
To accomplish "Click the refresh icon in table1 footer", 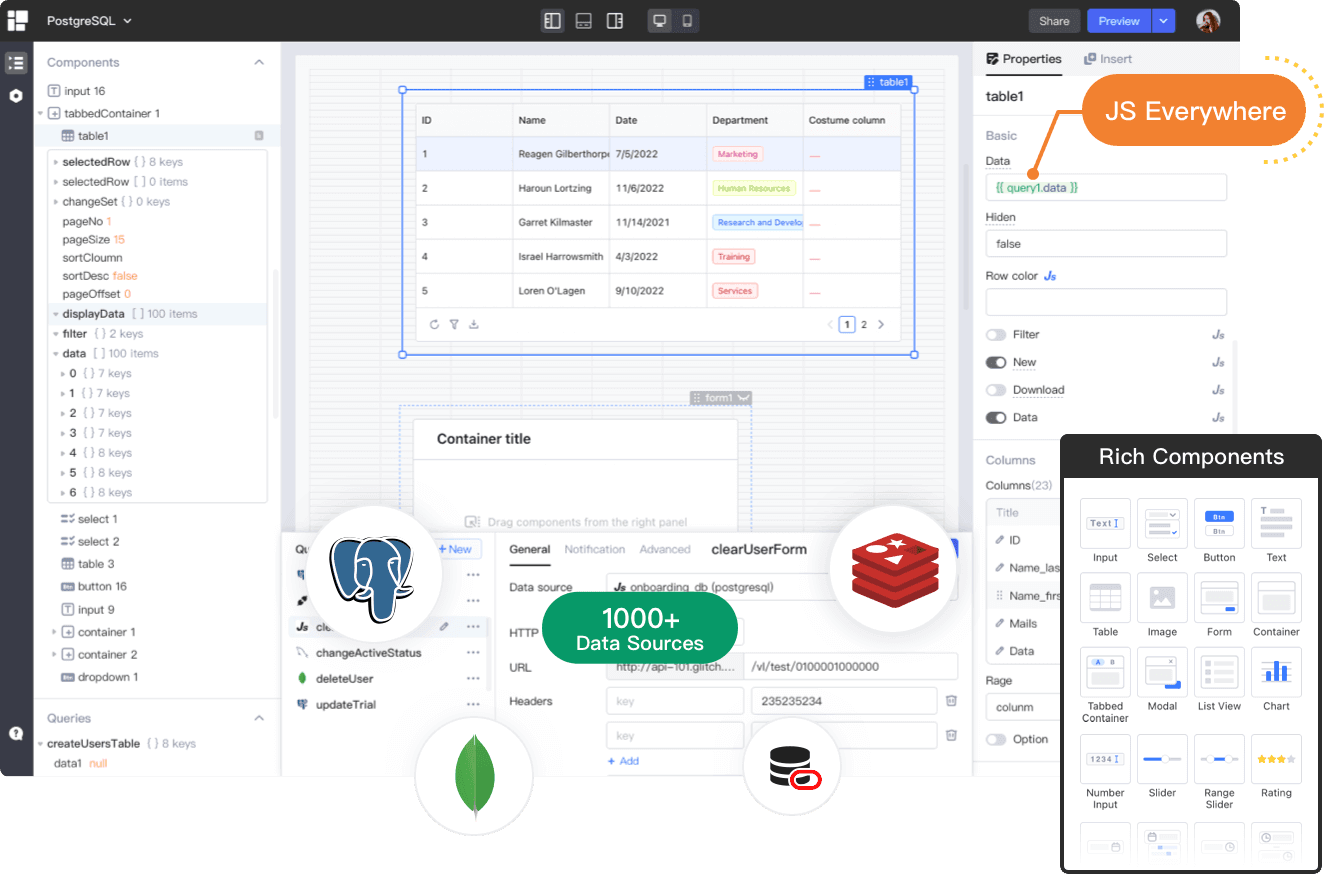I will pyautogui.click(x=433, y=324).
